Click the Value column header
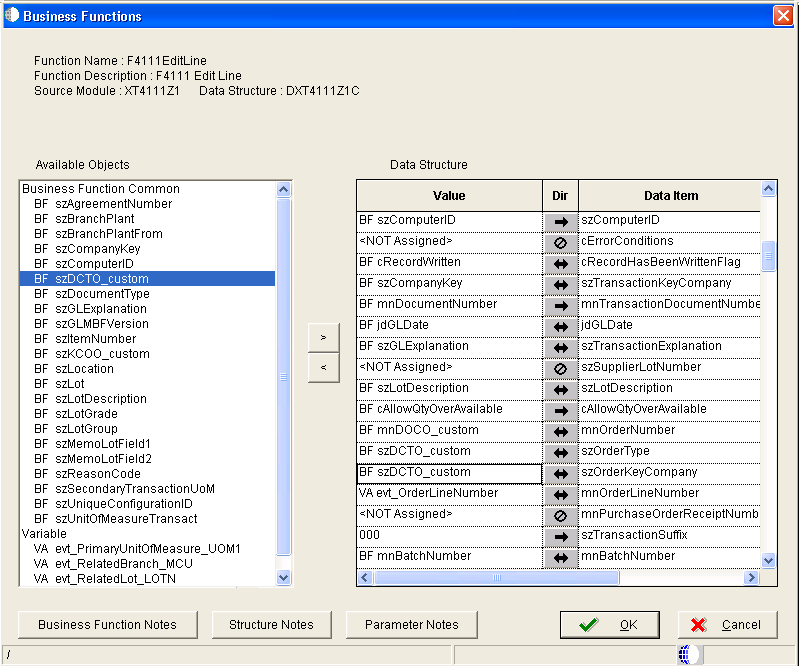Screen dimensions: 799x666 coord(449,196)
